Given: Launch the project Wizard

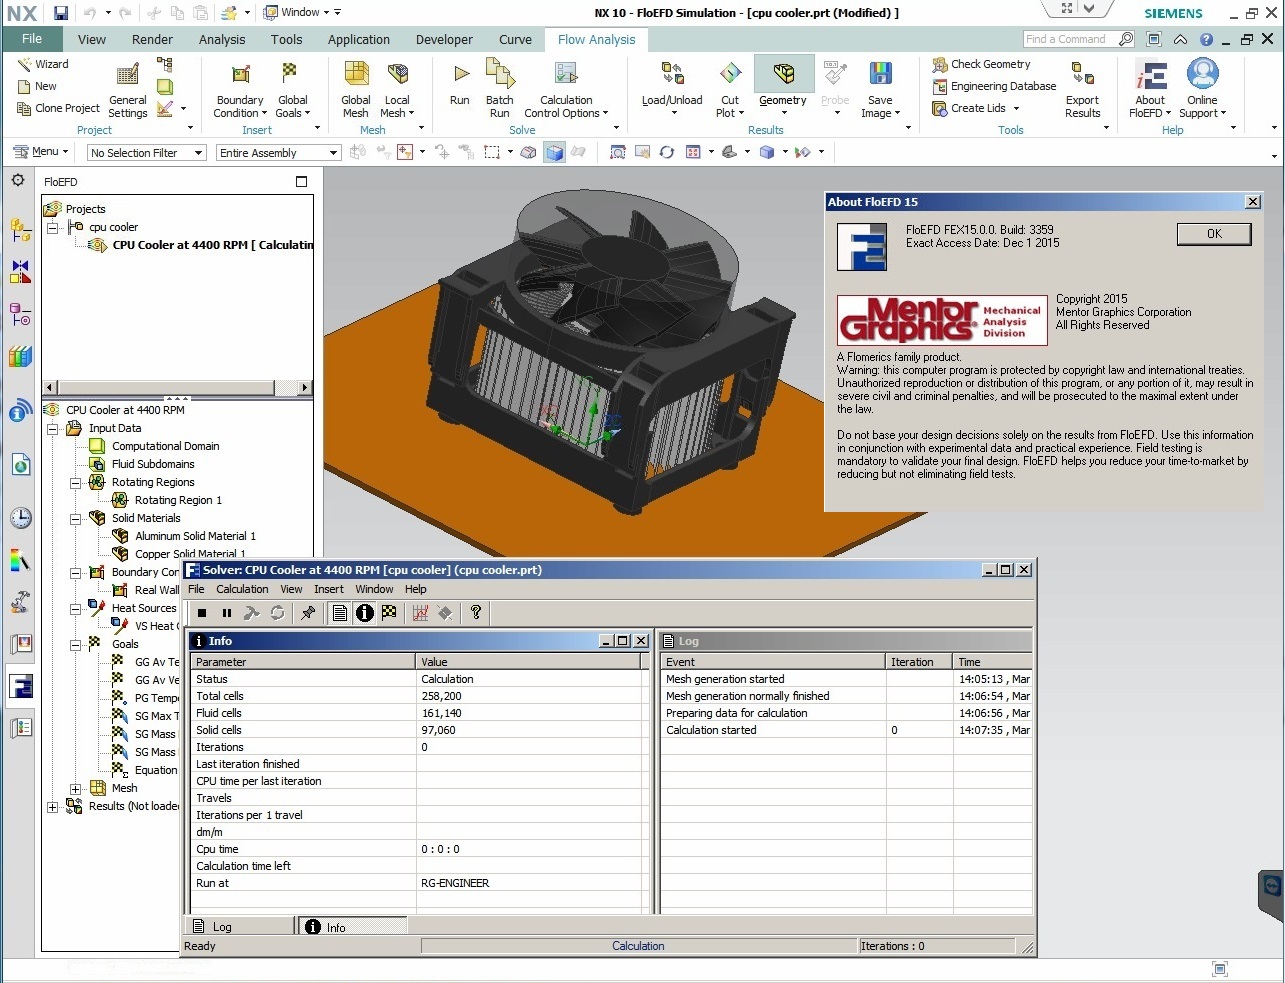Looking at the screenshot, I should click(x=43, y=64).
